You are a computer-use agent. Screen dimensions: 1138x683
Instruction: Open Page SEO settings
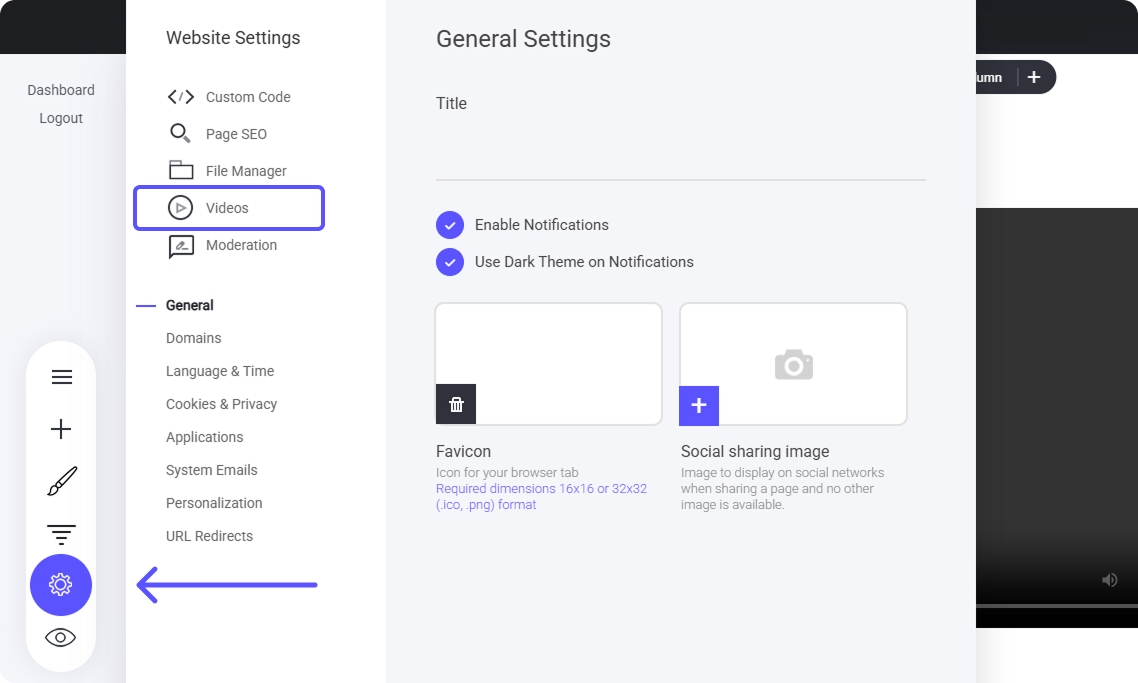click(236, 134)
